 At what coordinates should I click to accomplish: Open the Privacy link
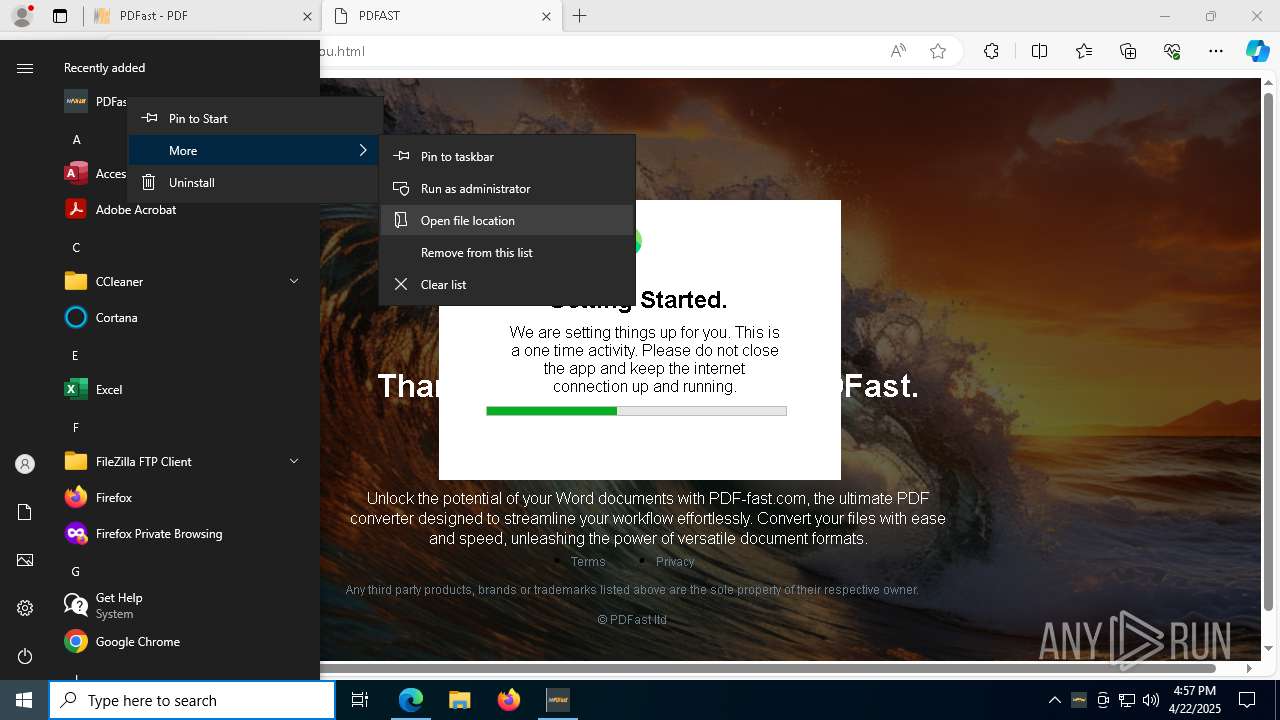coord(675,562)
